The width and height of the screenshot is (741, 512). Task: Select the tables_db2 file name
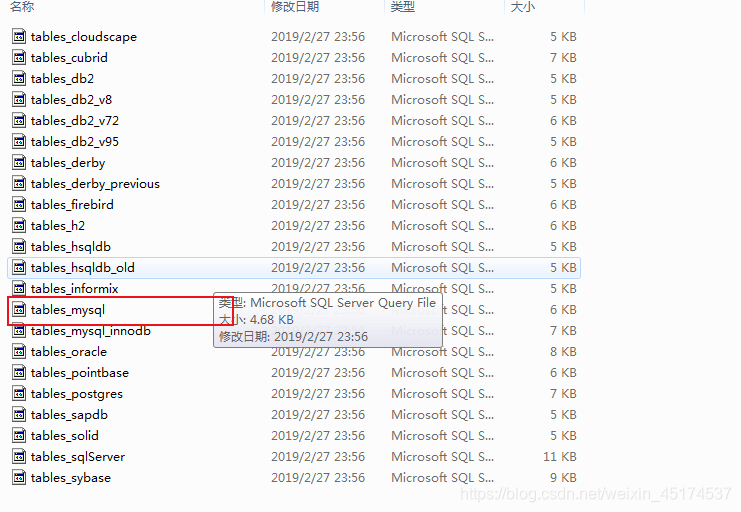(x=62, y=78)
